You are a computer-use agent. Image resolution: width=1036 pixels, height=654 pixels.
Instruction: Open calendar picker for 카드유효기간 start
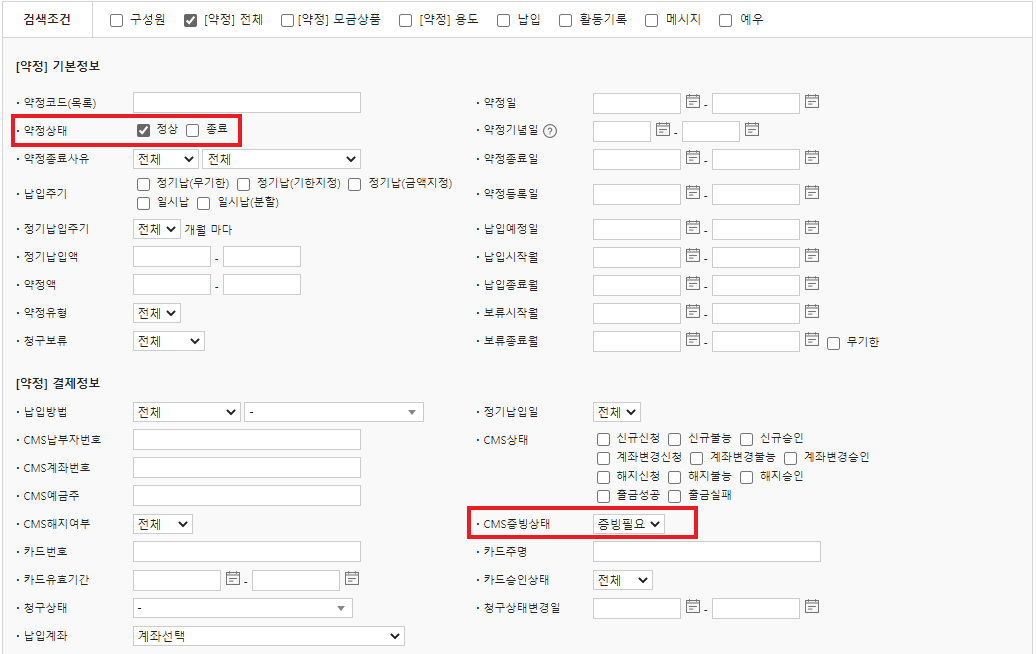[232, 579]
